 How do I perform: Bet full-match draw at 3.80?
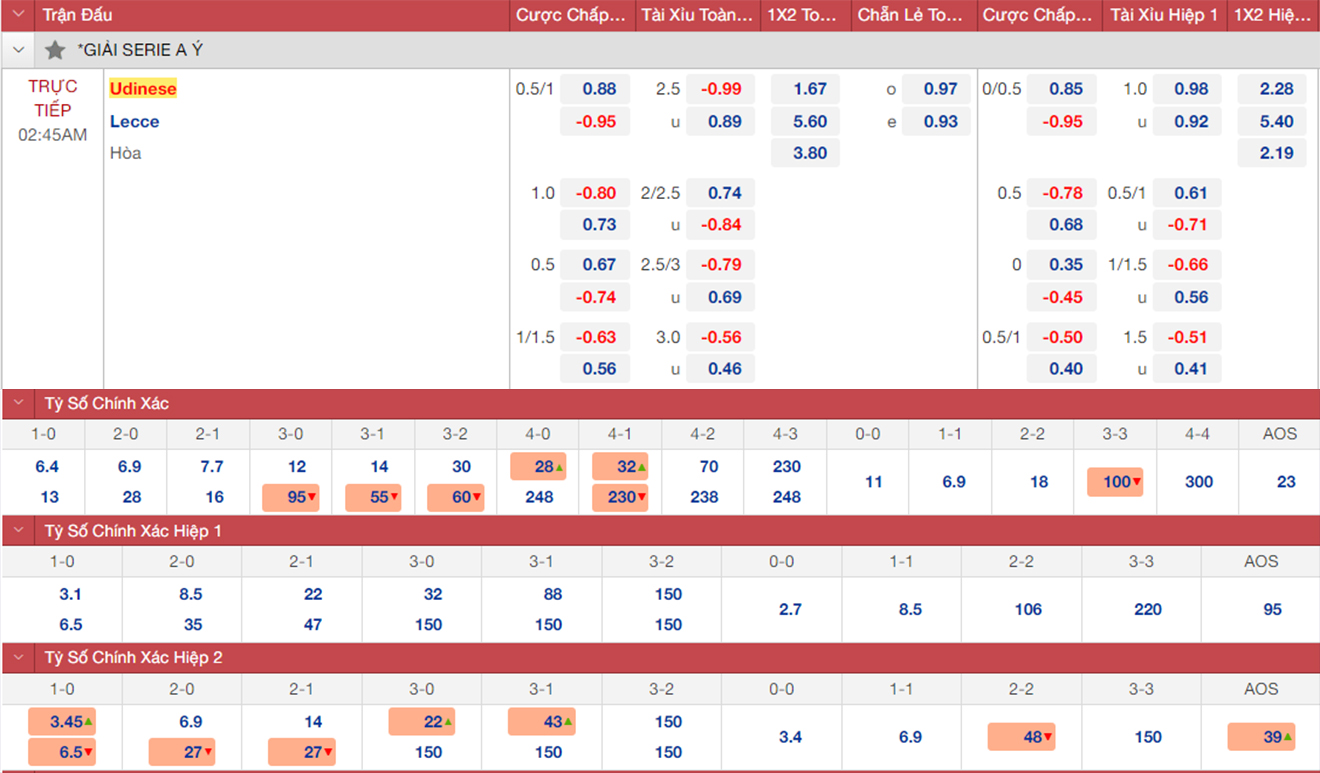805,153
